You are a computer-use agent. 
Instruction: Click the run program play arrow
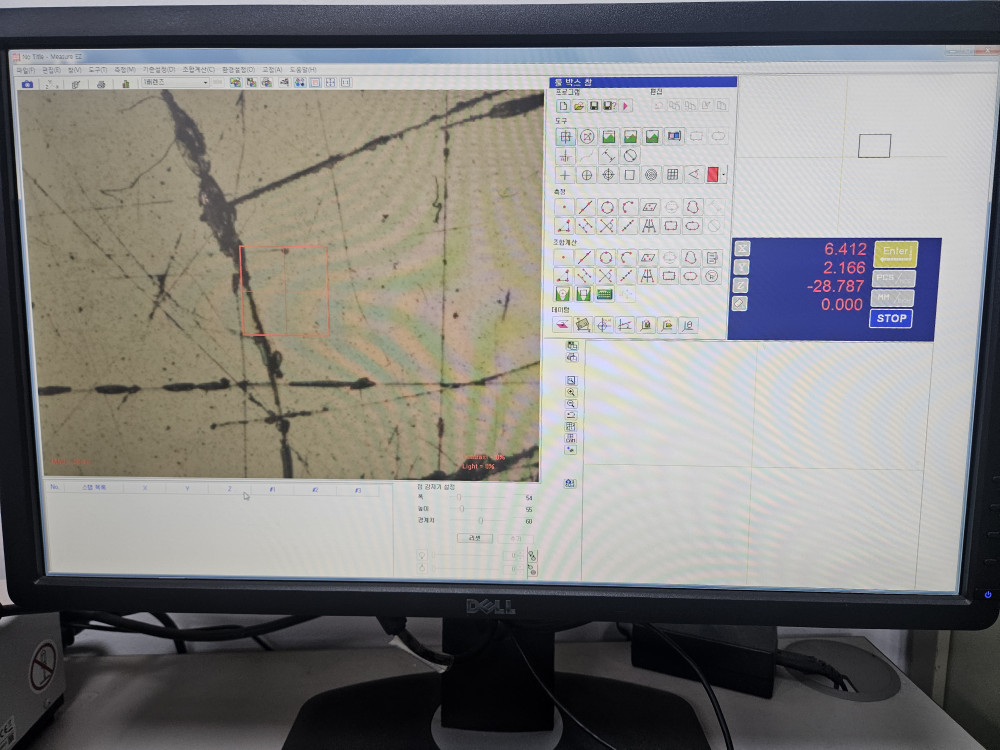coord(627,106)
